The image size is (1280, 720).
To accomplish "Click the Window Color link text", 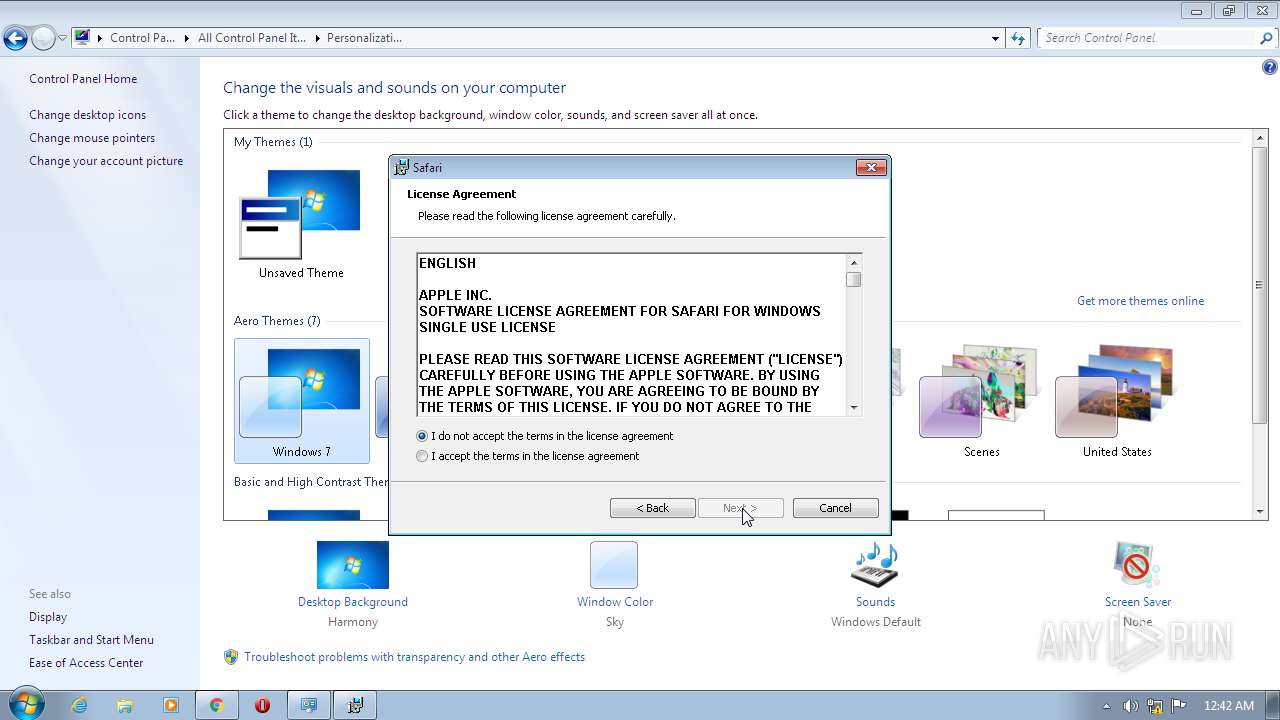I will pyautogui.click(x=615, y=602).
